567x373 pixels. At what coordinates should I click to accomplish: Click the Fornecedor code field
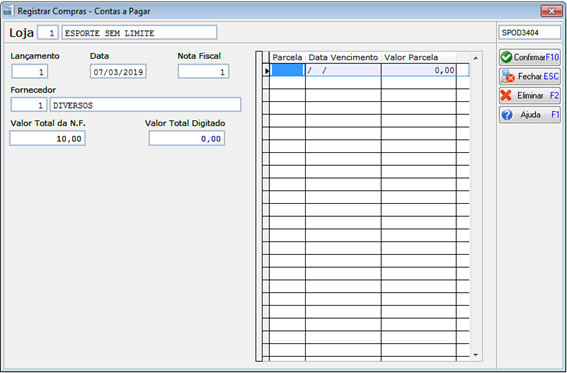29,105
